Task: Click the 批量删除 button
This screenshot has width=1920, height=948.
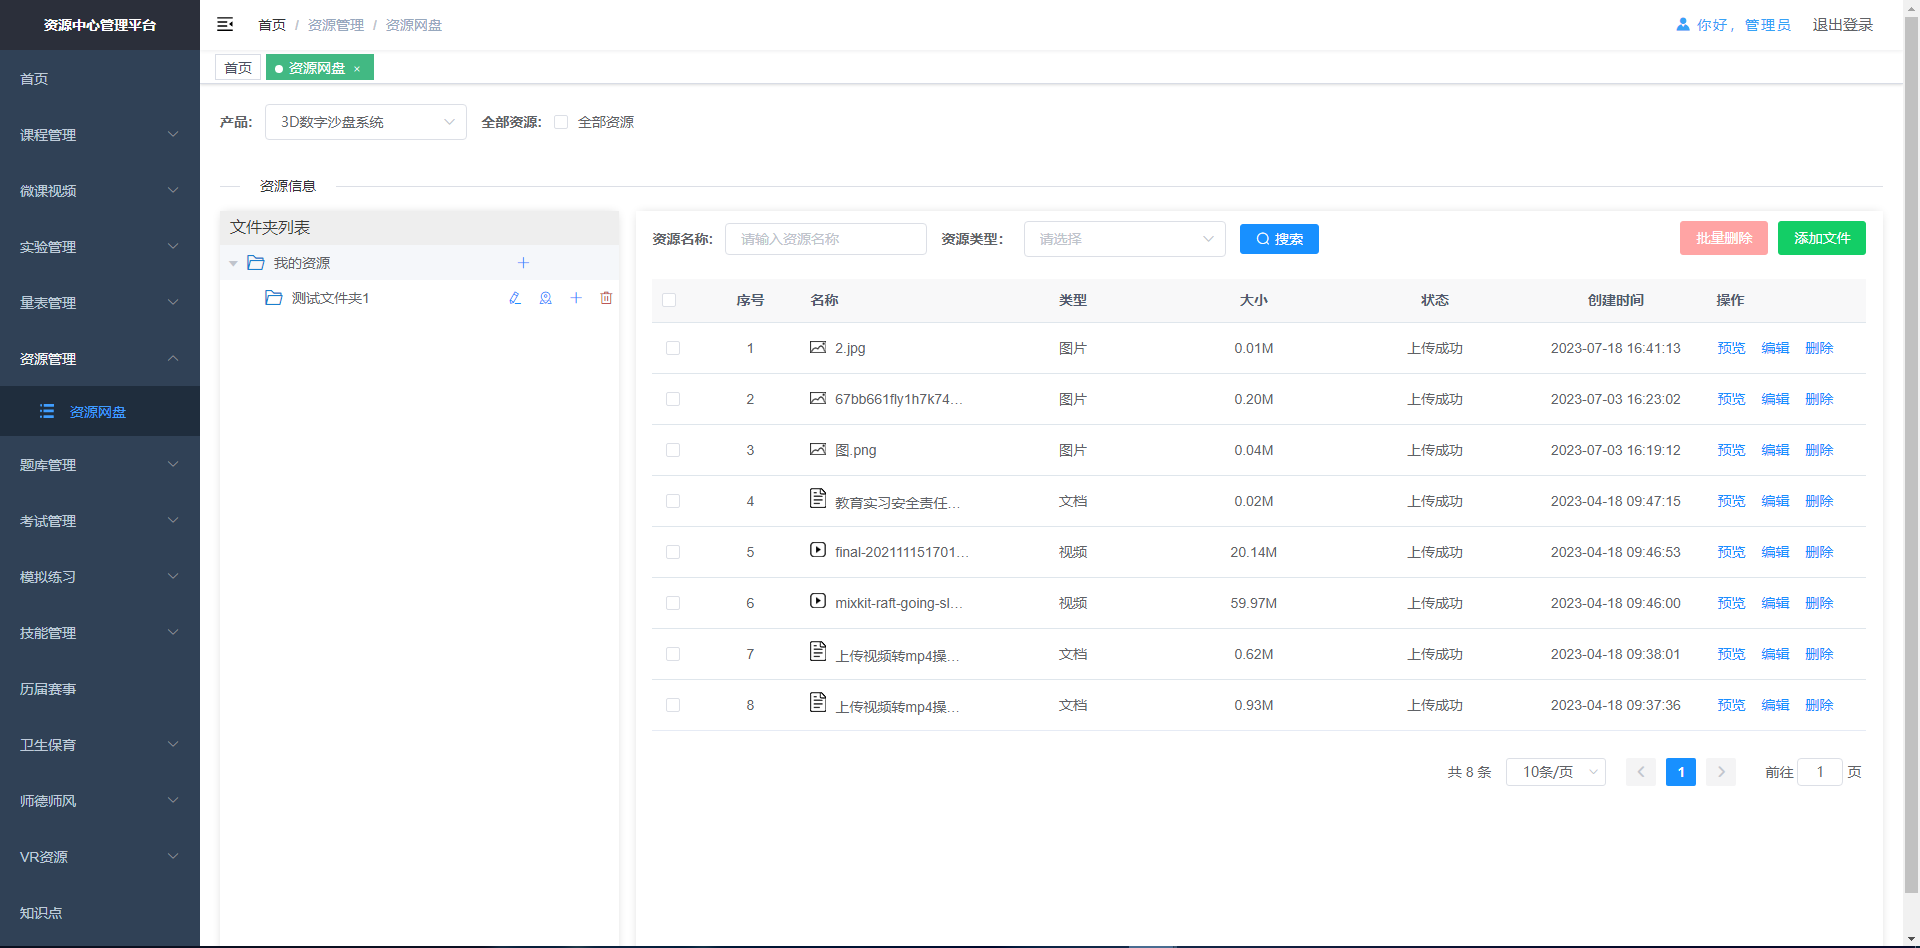Action: coord(1724,238)
